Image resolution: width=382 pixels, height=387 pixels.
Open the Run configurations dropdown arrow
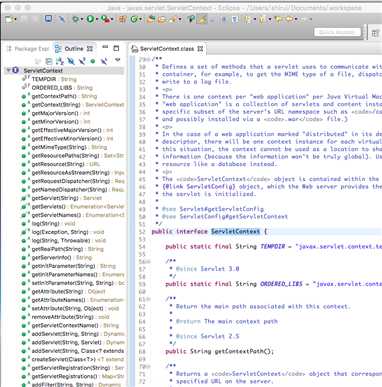pyautogui.click(x=97, y=19)
